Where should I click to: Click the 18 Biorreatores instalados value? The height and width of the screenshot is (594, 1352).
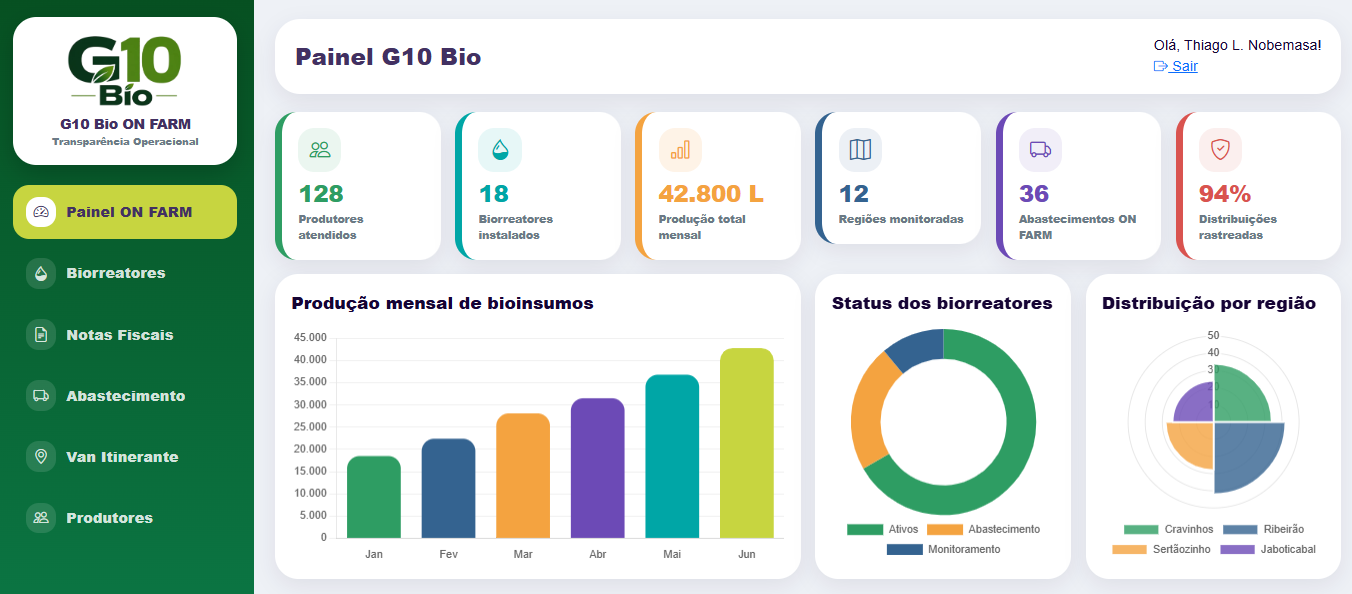coord(494,193)
